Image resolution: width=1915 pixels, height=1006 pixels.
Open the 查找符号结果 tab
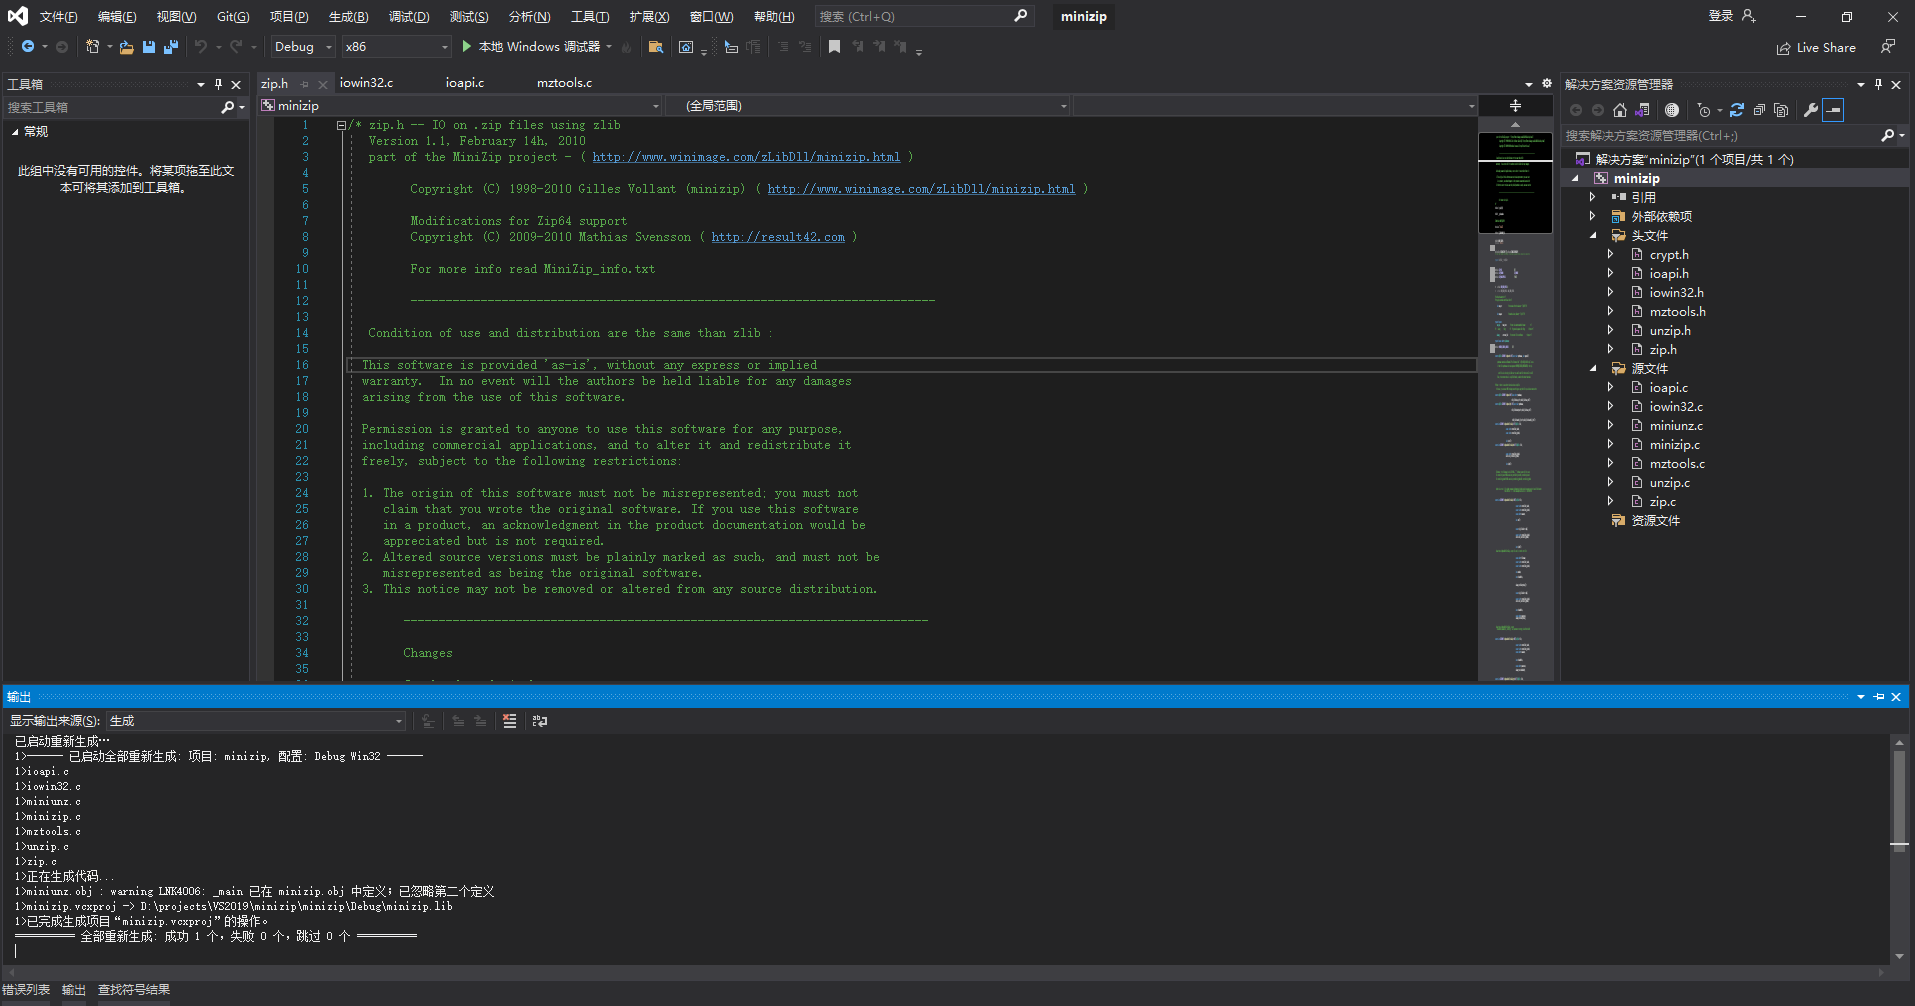pyautogui.click(x=134, y=990)
